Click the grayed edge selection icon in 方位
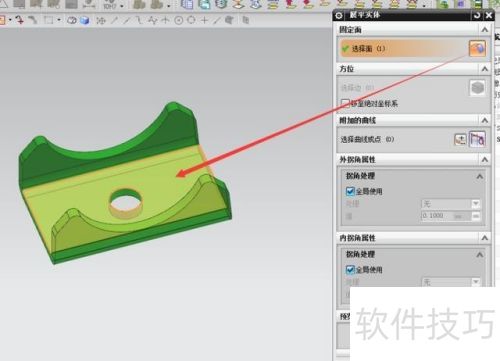 click(x=477, y=88)
